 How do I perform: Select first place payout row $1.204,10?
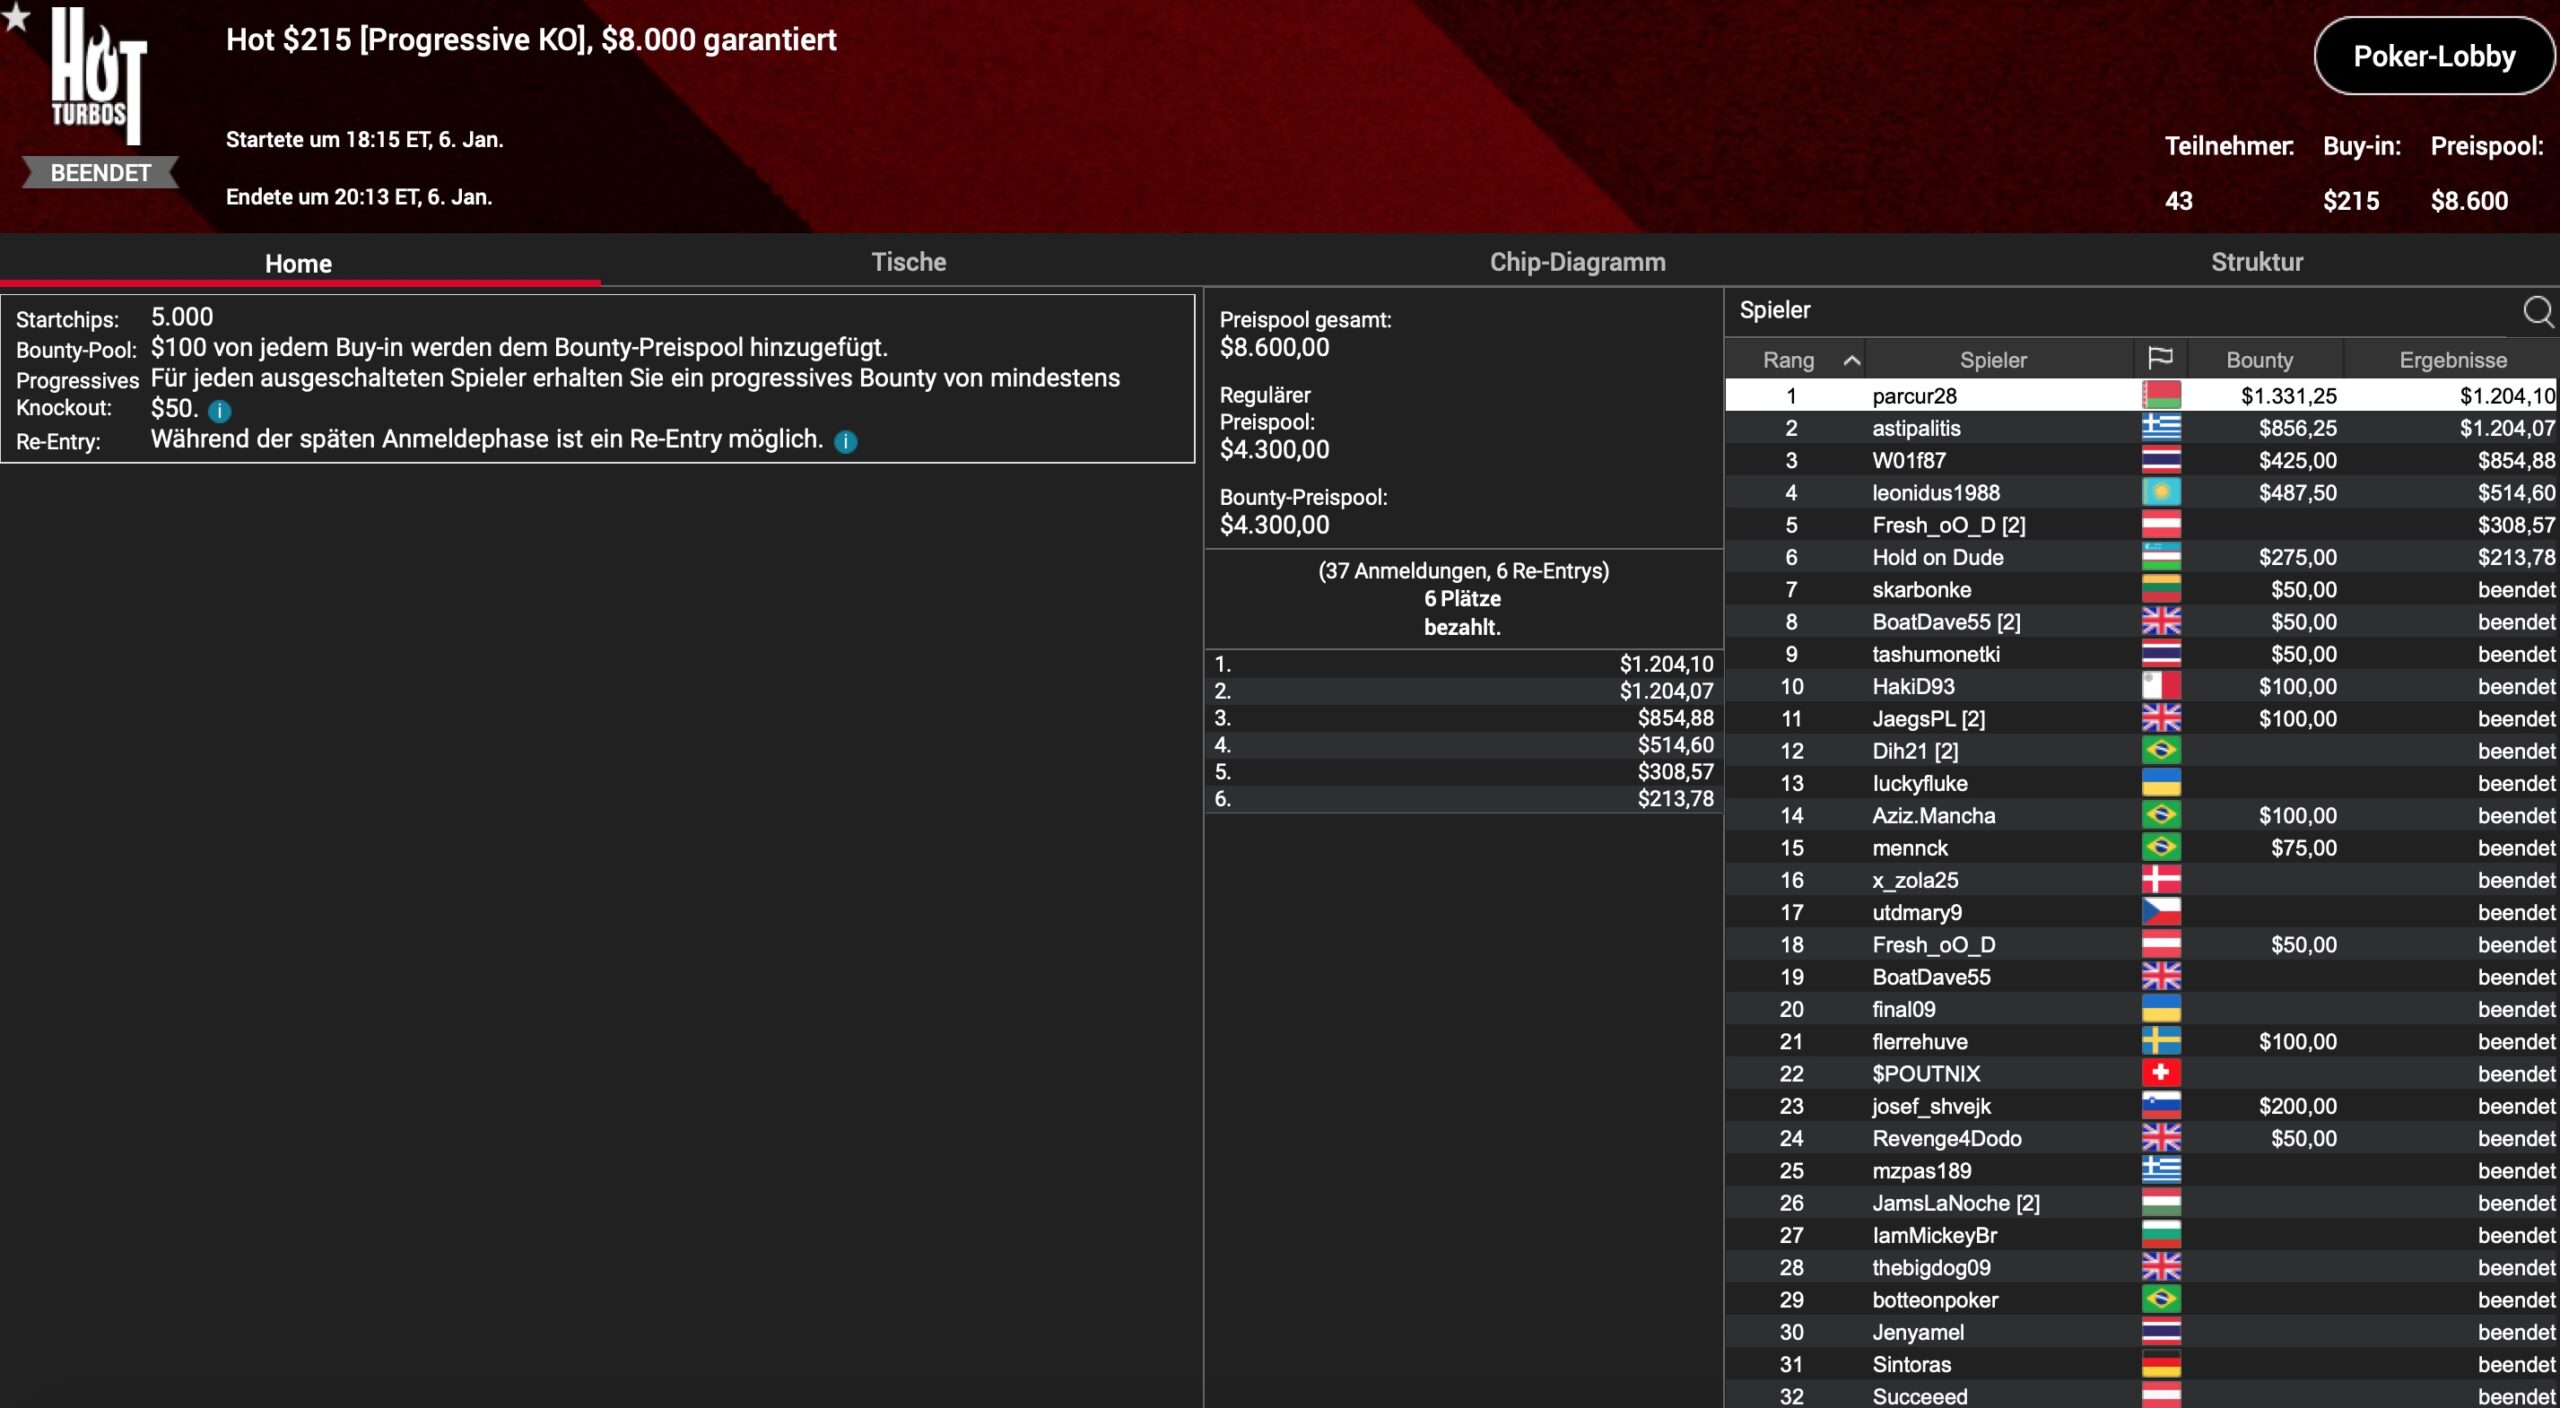pyautogui.click(x=1463, y=664)
